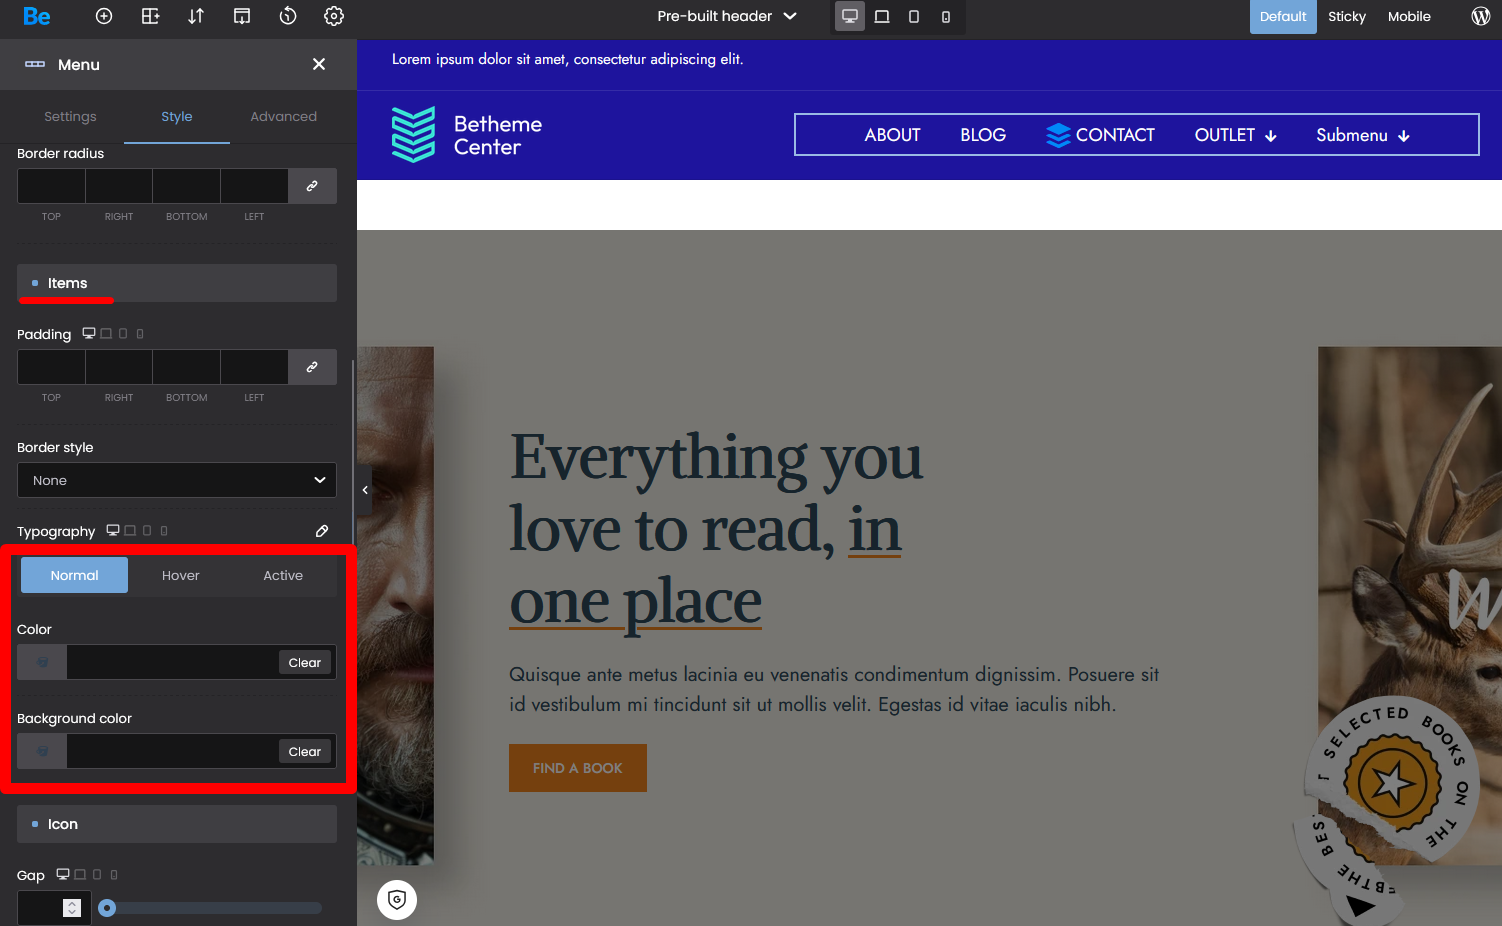Click the Gap number input field
The image size is (1502, 926).
pyautogui.click(x=42, y=908)
